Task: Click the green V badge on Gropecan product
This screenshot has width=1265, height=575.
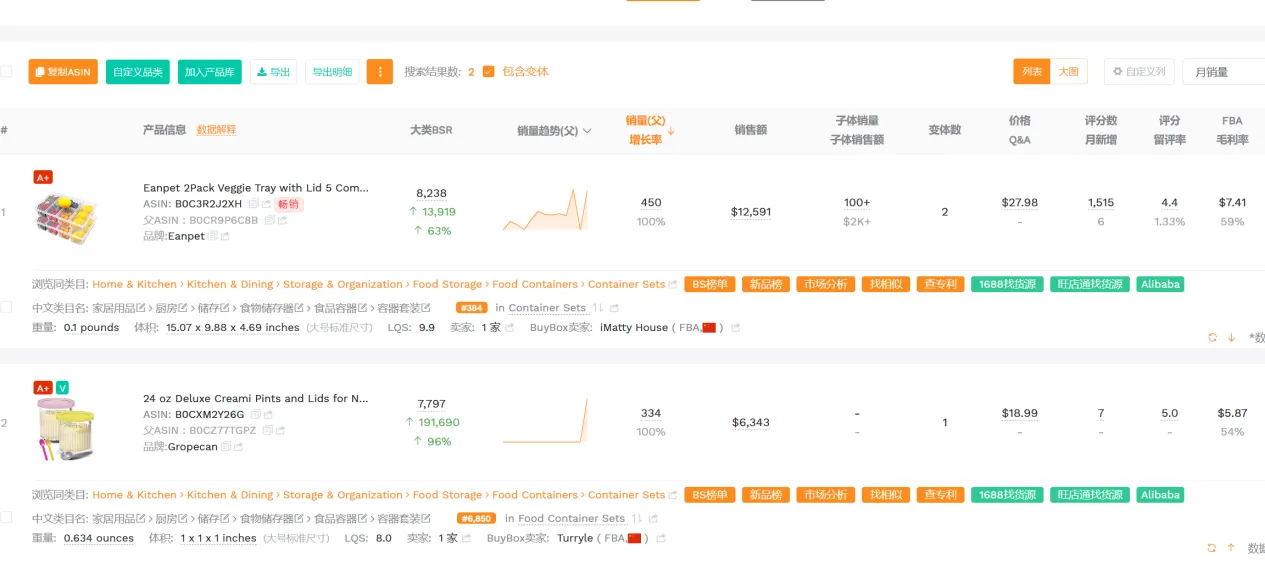Action: [x=62, y=388]
